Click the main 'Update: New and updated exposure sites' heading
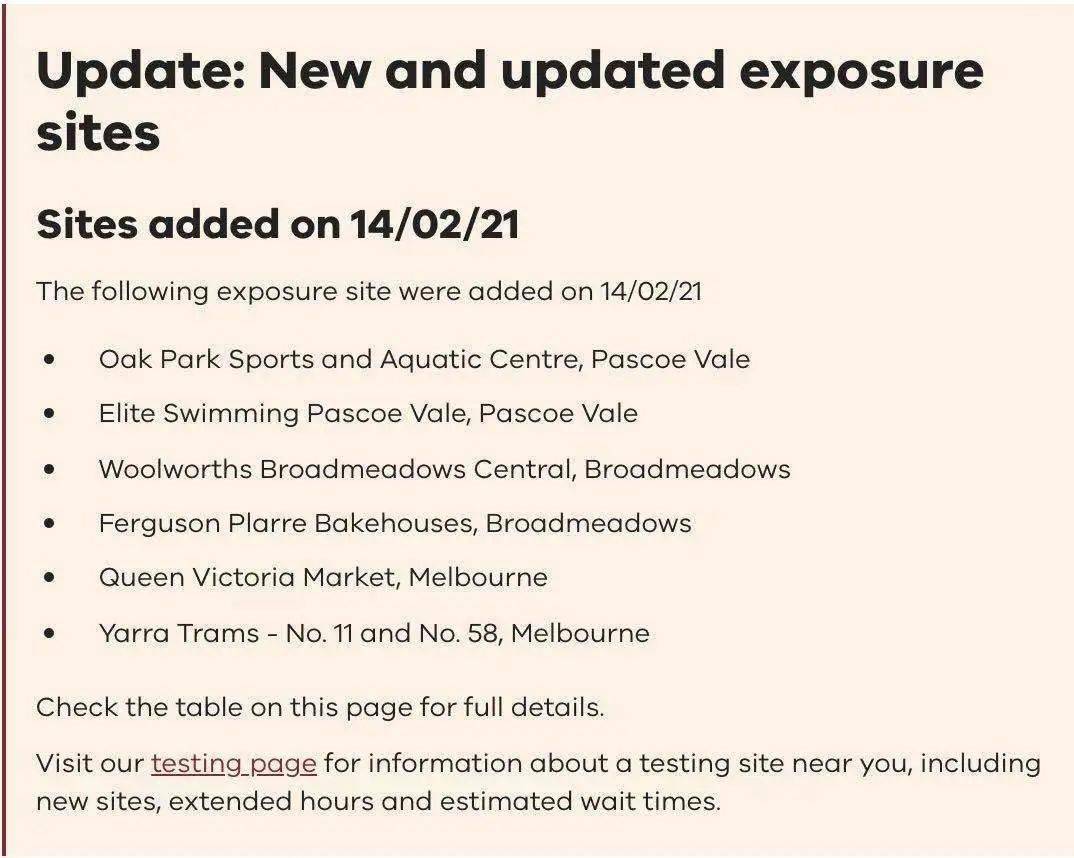Viewport: 1074px width, 858px height. [510, 101]
